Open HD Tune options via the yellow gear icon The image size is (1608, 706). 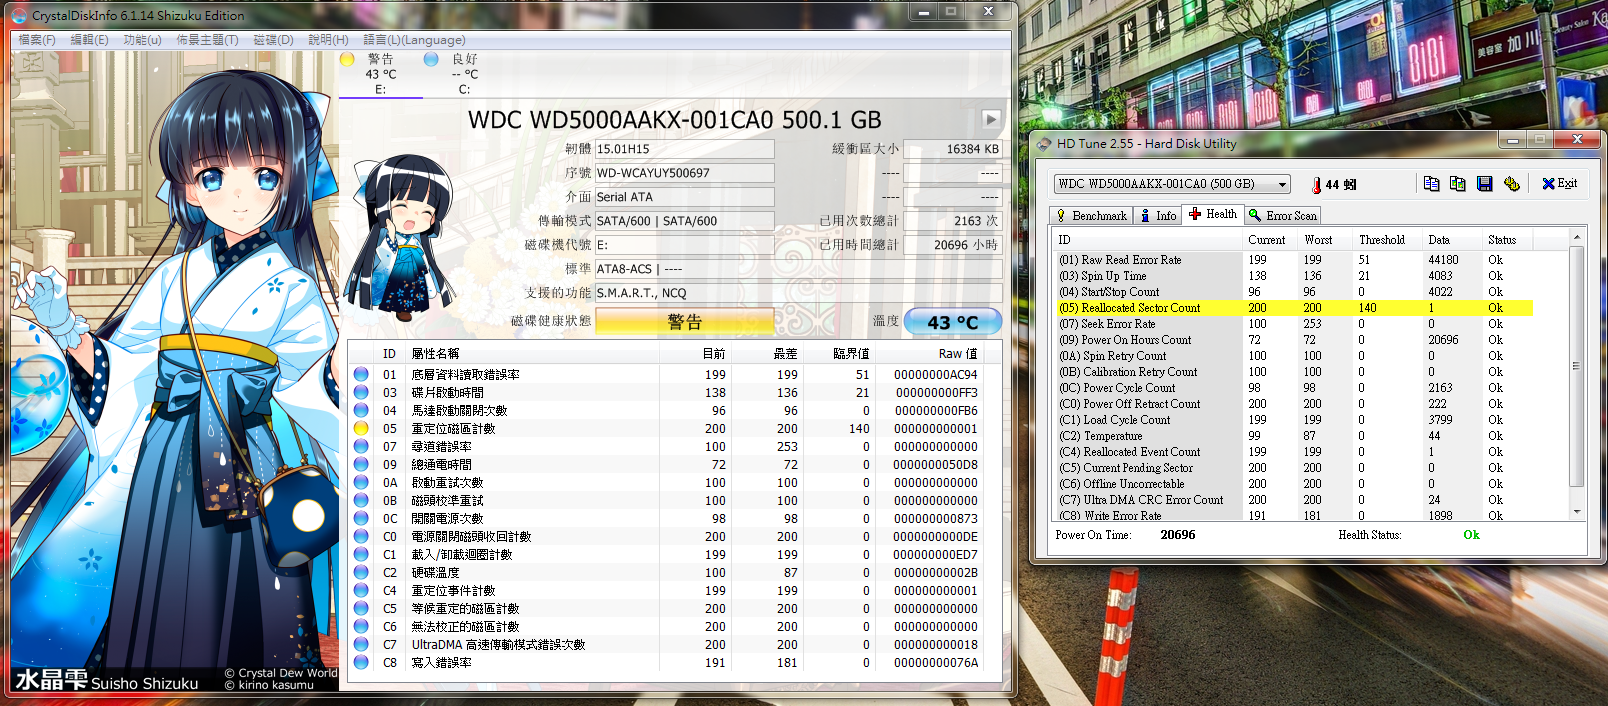click(x=1511, y=183)
